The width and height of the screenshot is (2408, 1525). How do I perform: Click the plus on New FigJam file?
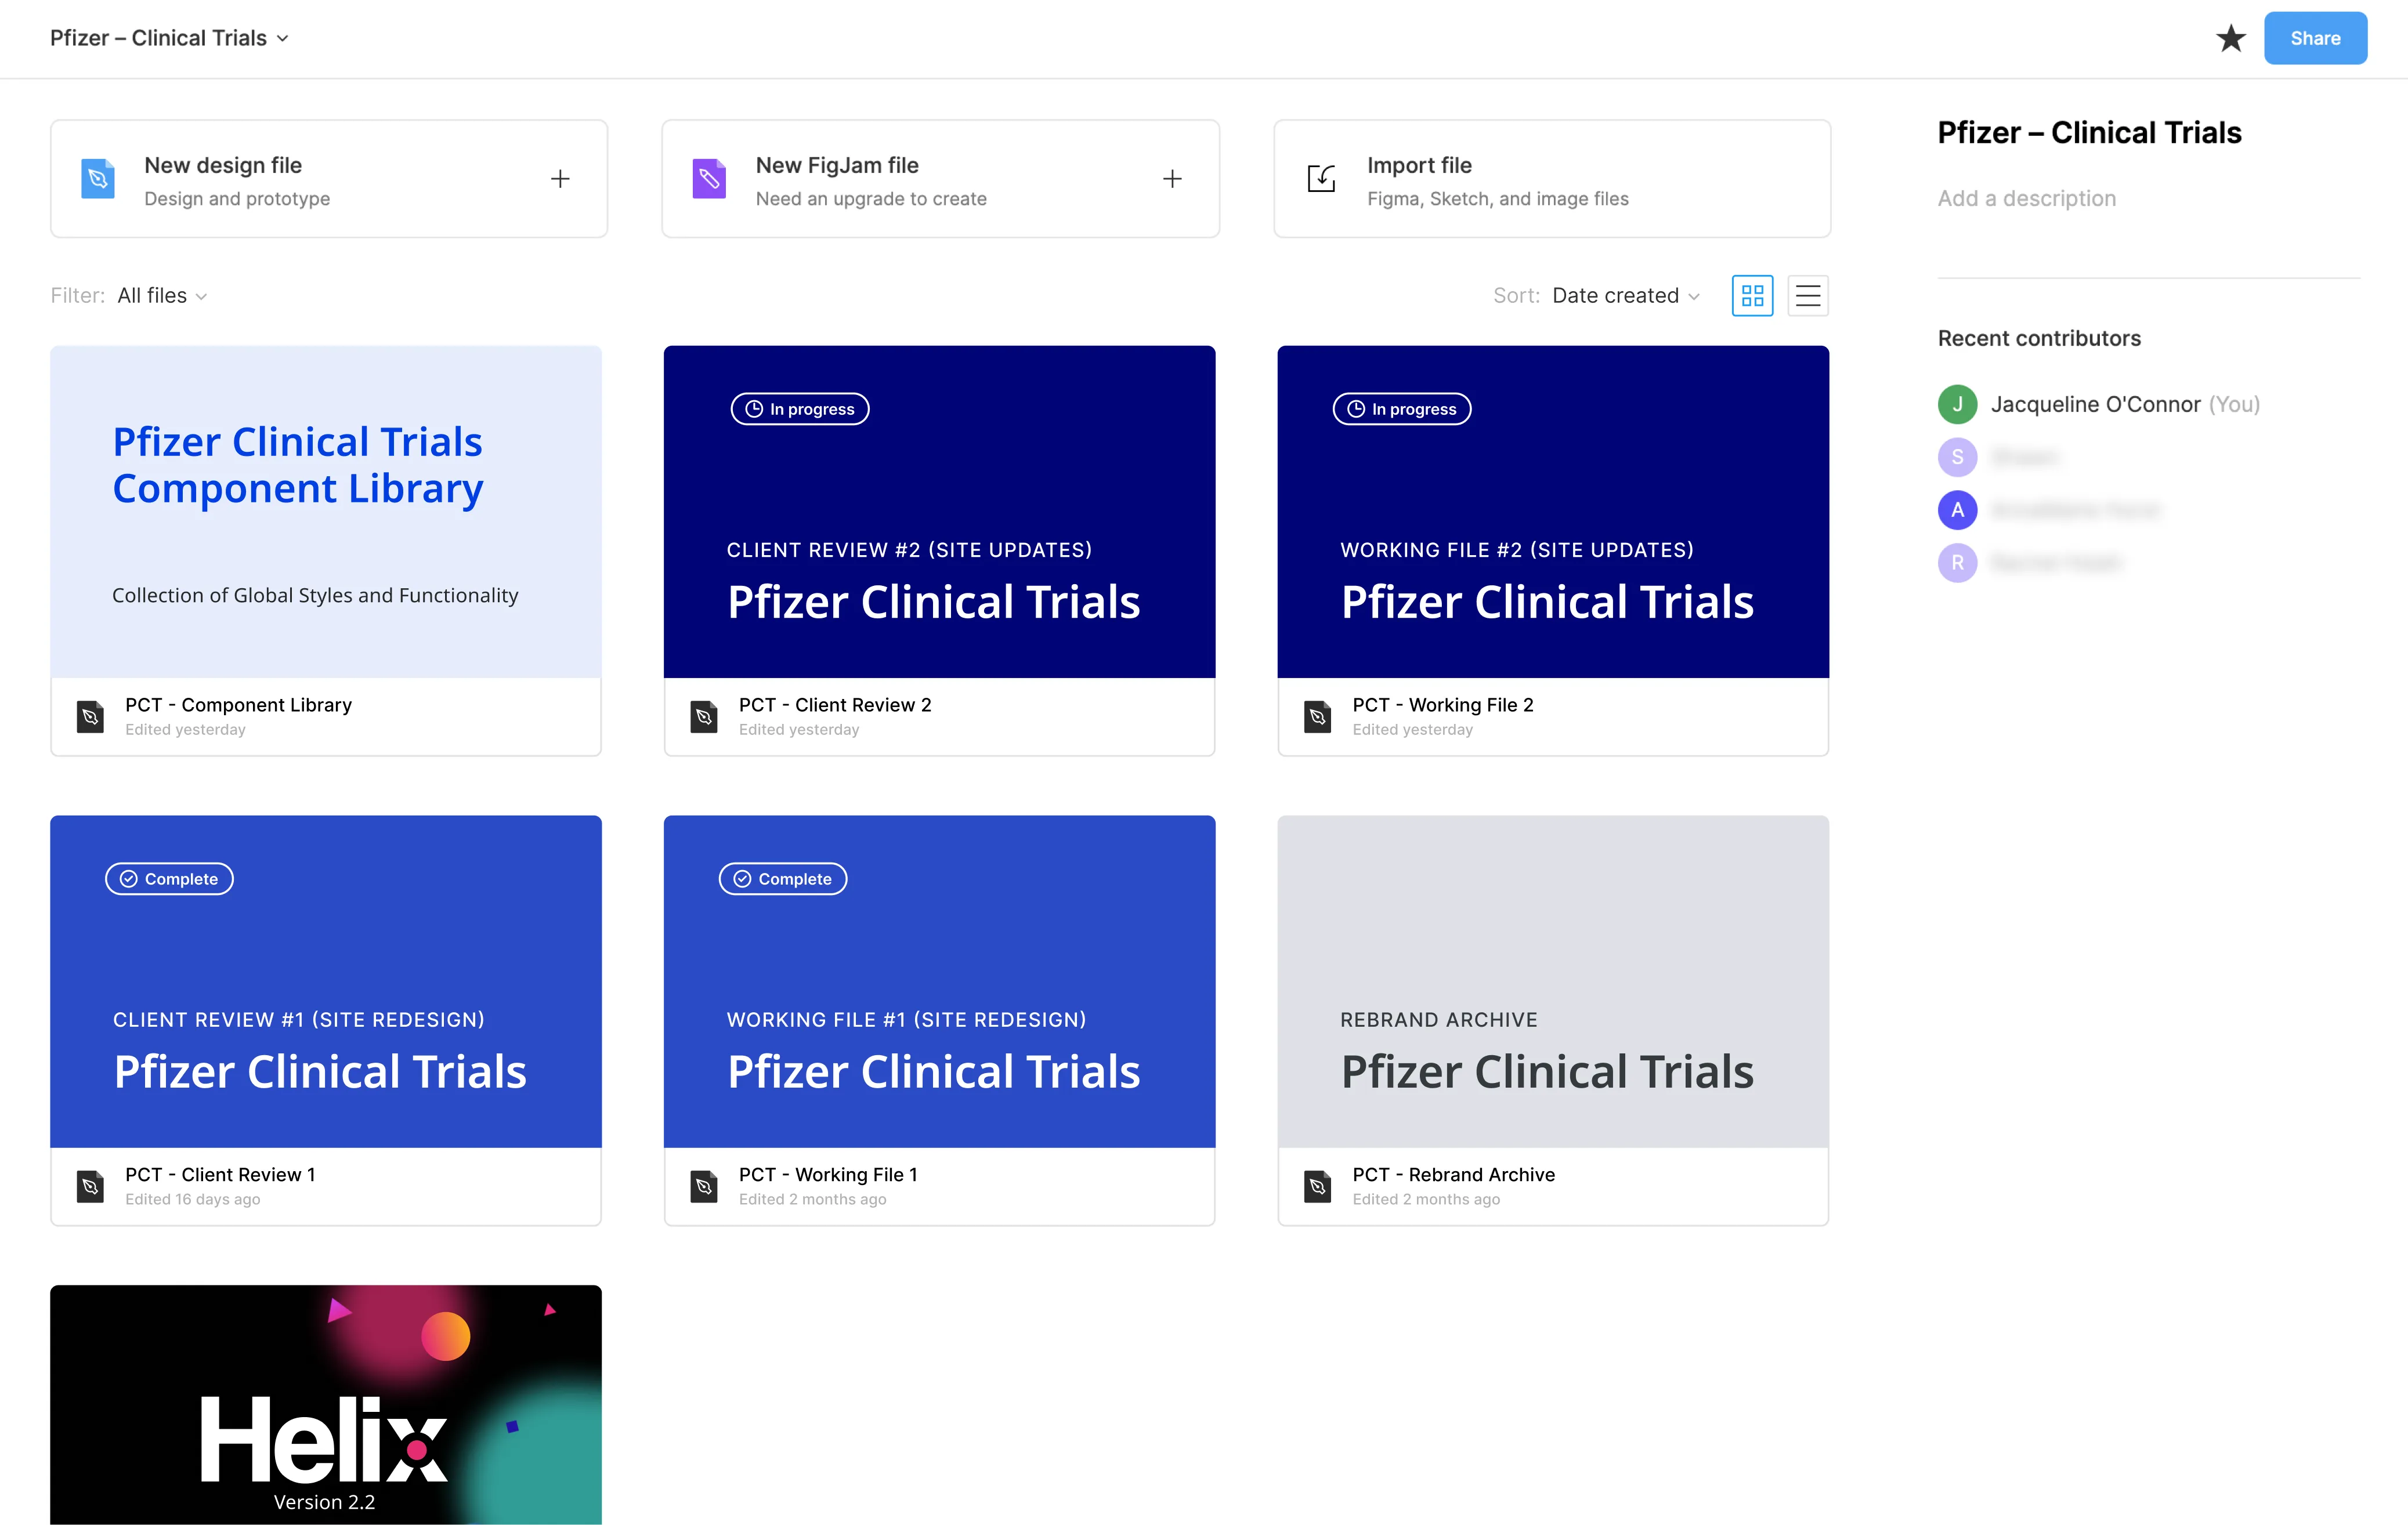[x=1172, y=179]
